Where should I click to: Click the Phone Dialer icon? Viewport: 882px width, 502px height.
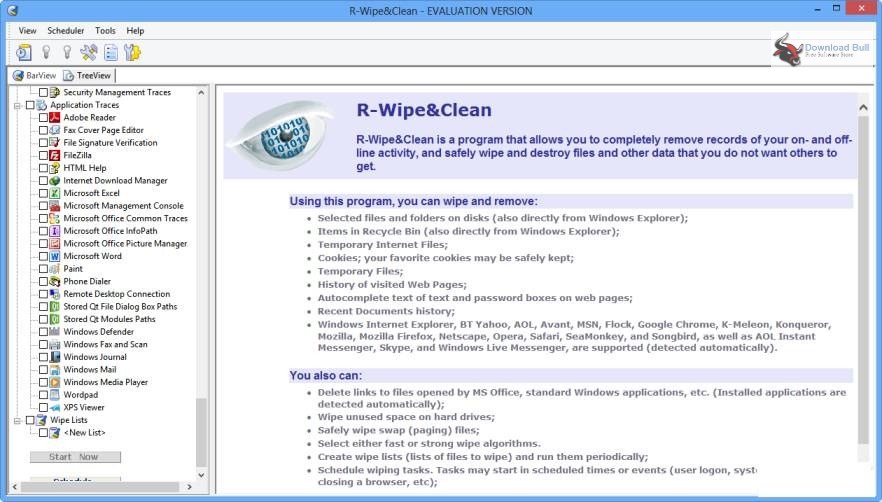pos(55,281)
